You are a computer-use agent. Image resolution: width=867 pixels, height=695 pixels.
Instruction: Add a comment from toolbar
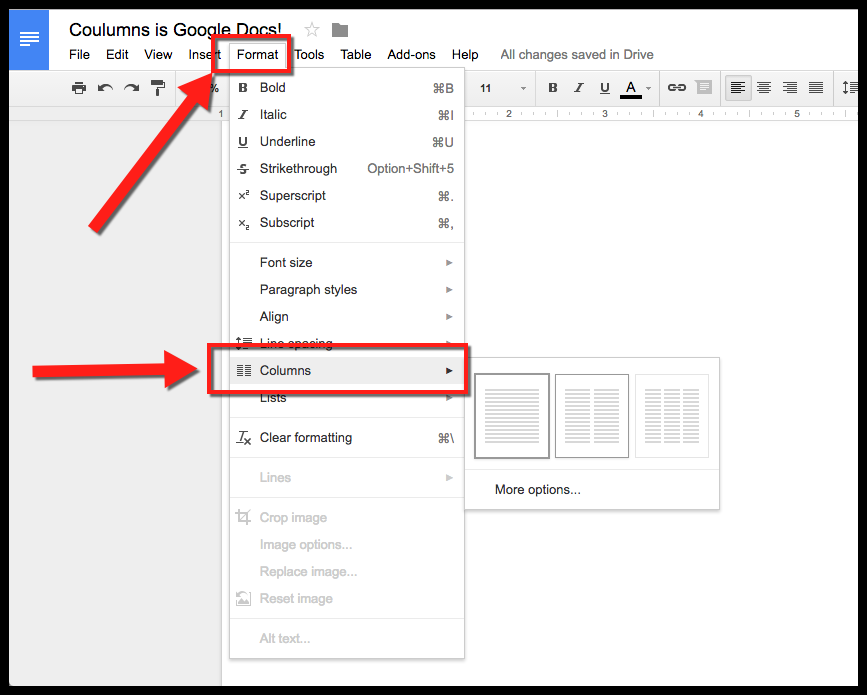(703, 87)
